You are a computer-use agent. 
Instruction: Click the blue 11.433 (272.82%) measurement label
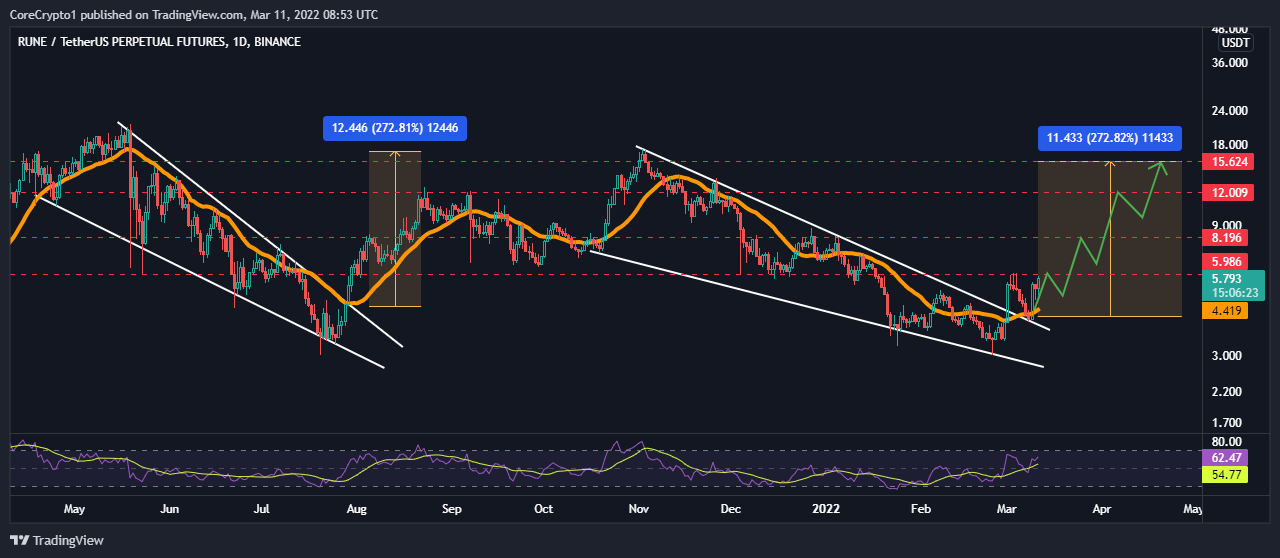point(1110,138)
